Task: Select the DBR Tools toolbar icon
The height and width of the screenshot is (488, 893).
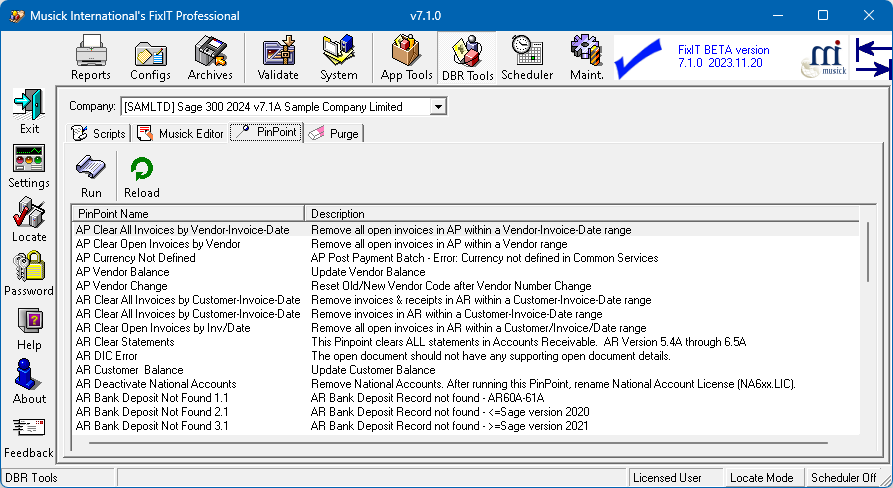Action: click(x=467, y=58)
